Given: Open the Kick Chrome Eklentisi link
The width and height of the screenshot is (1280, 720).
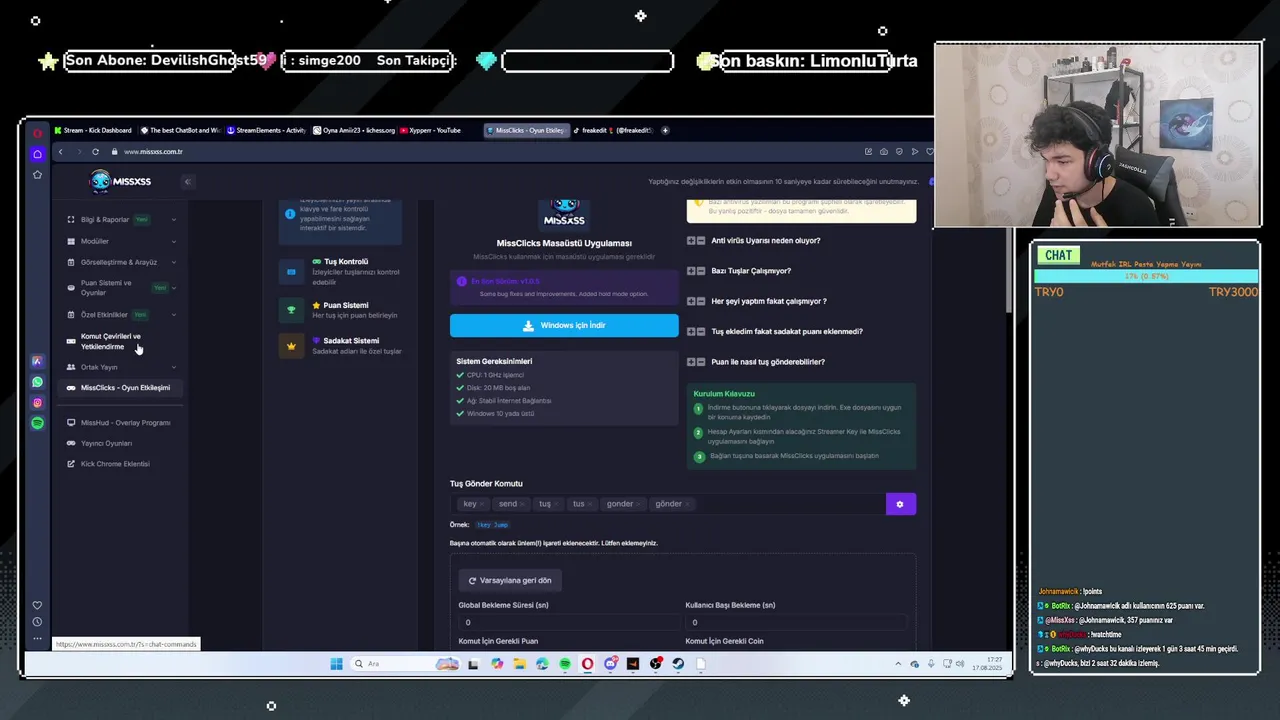Looking at the screenshot, I should (110, 464).
